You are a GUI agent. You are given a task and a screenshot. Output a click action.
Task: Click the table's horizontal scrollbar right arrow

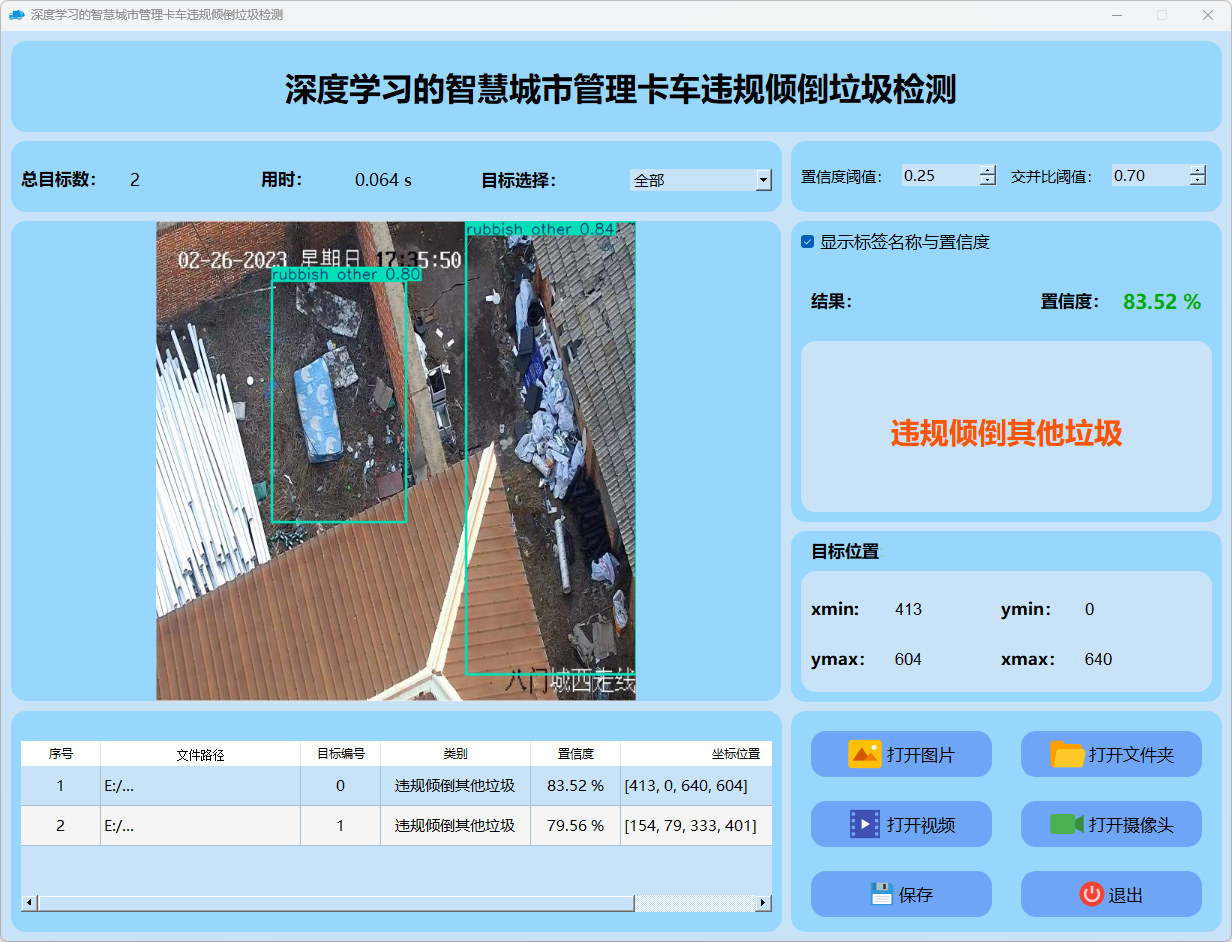click(763, 903)
